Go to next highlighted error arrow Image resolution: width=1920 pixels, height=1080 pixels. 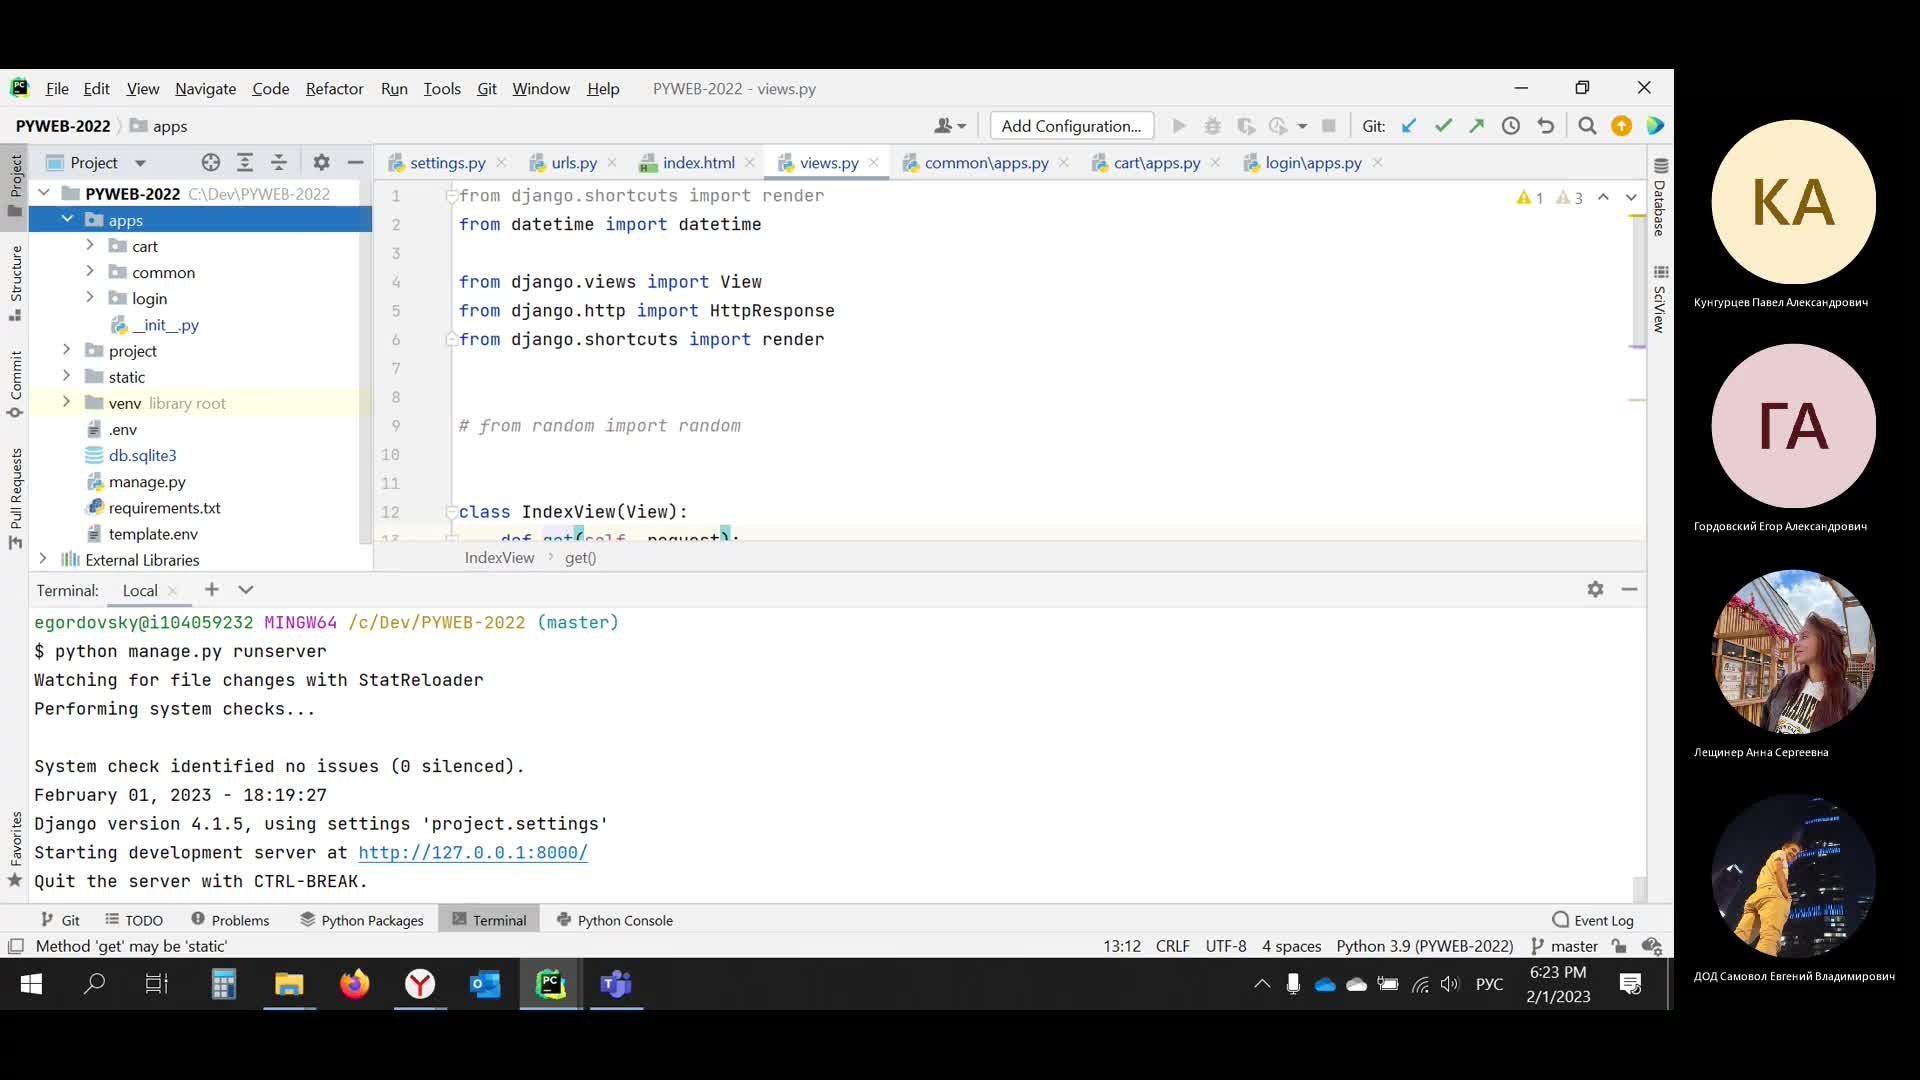pyautogui.click(x=1631, y=198)
